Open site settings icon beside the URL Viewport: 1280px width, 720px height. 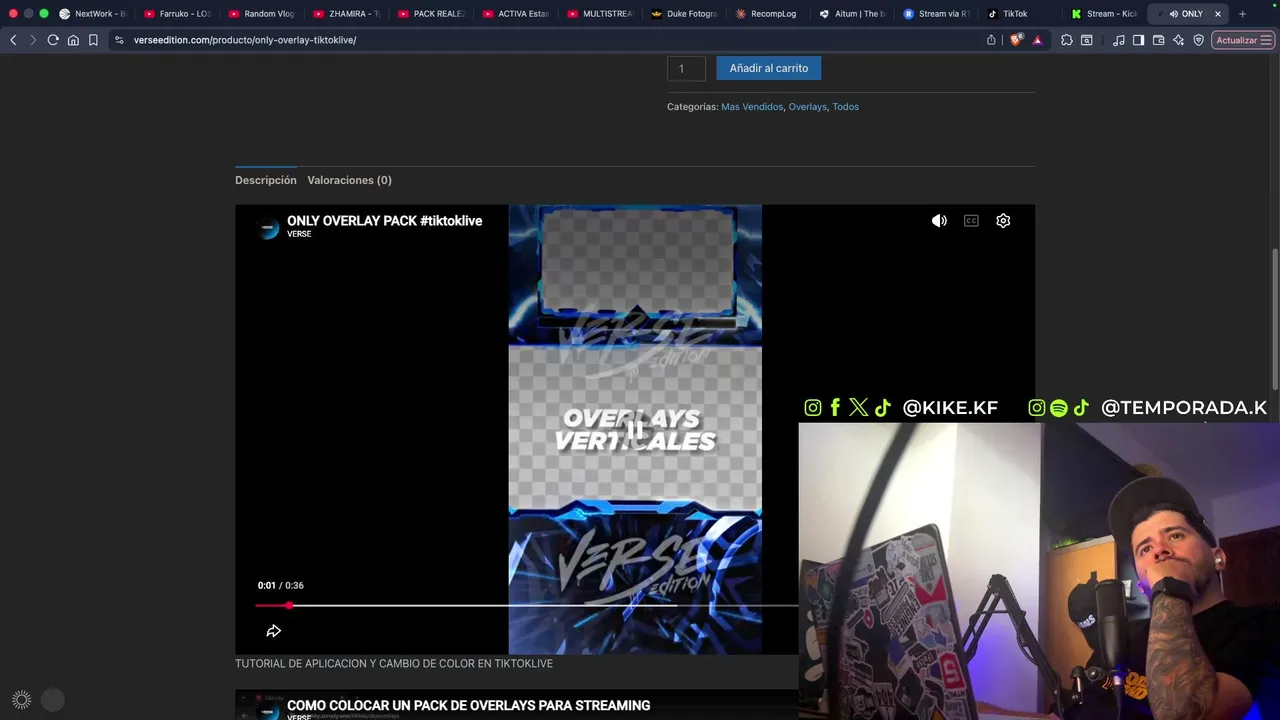[119, 40]
